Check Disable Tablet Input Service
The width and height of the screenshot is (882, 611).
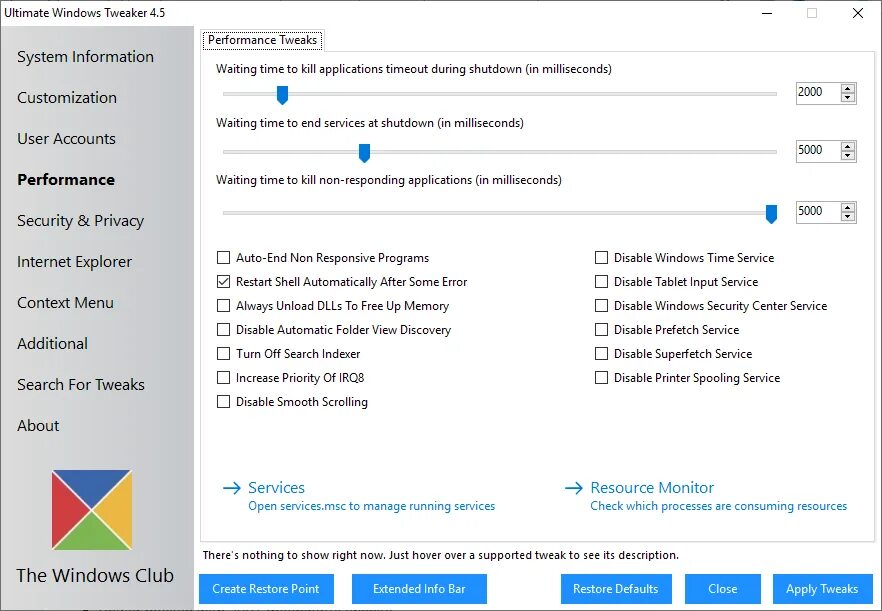tap(601, 282)
